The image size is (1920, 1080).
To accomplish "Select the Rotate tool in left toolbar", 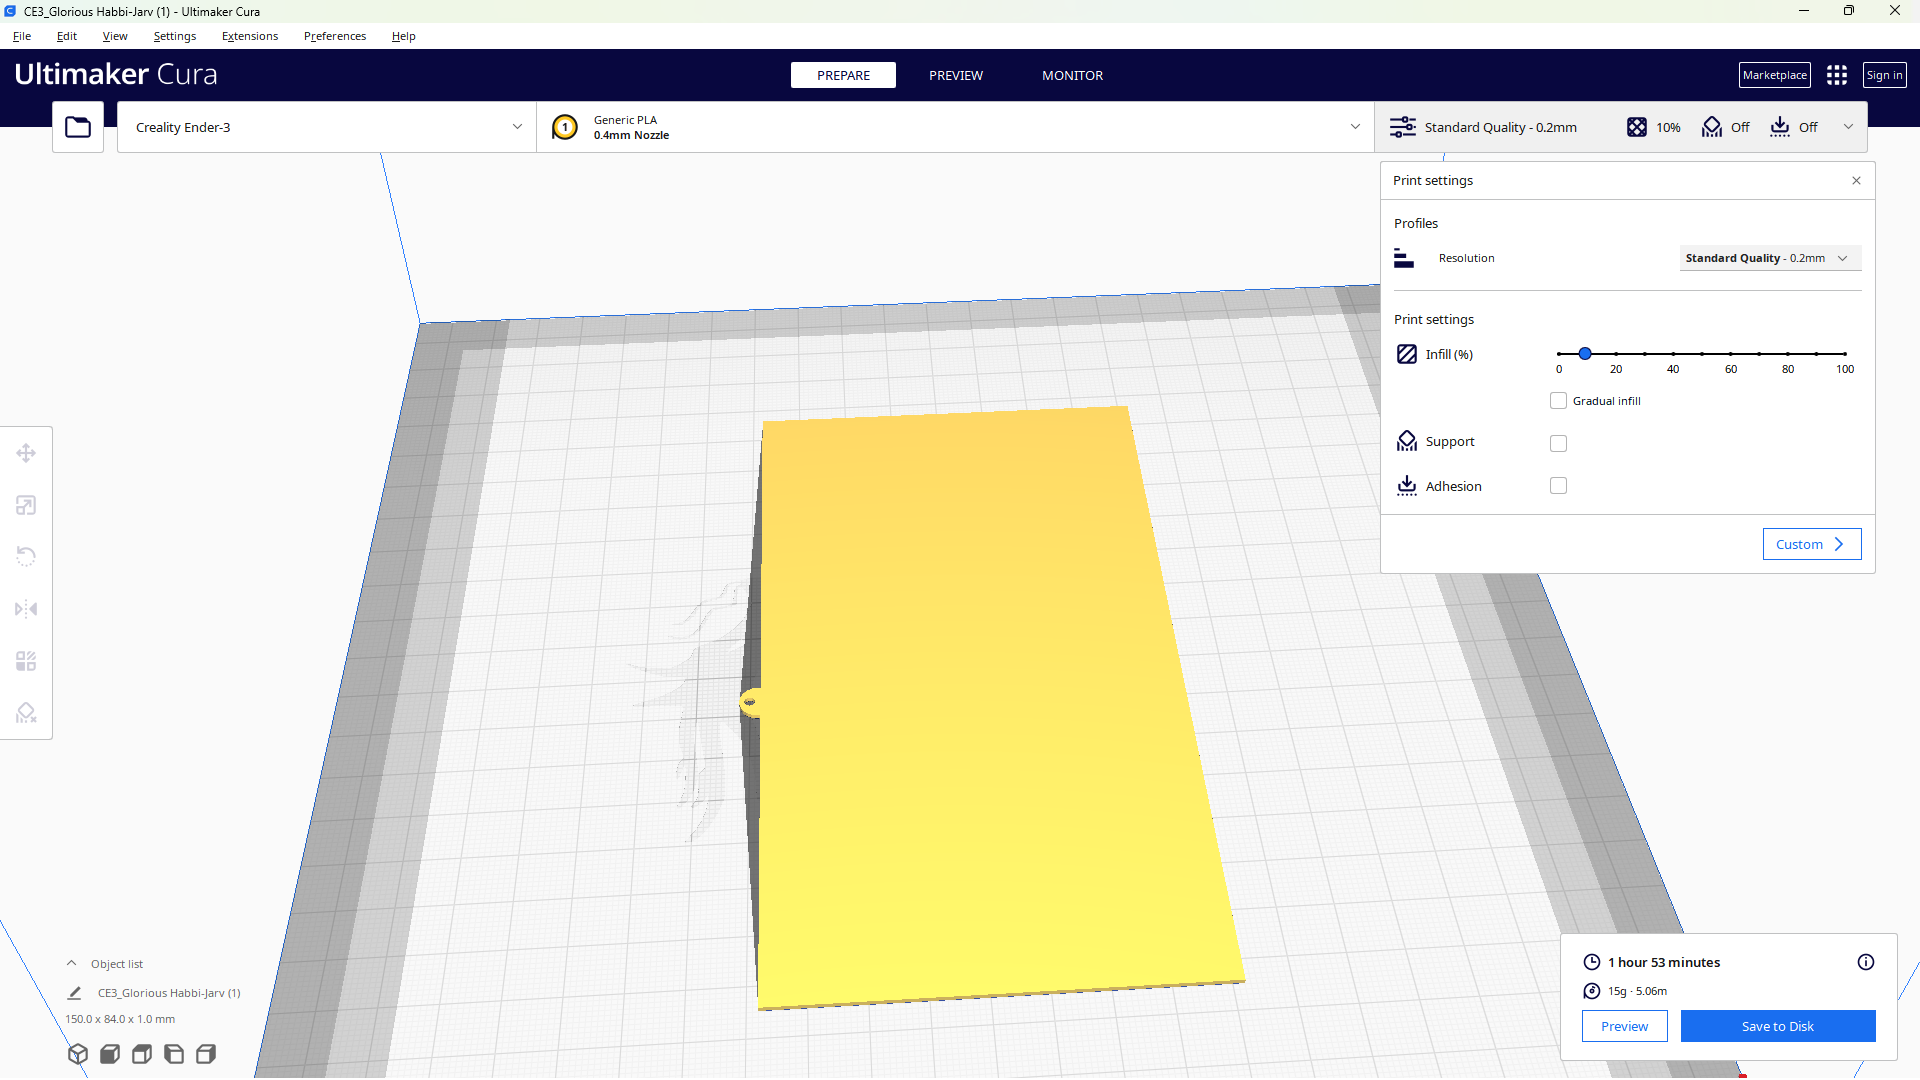I will [26, 557].
